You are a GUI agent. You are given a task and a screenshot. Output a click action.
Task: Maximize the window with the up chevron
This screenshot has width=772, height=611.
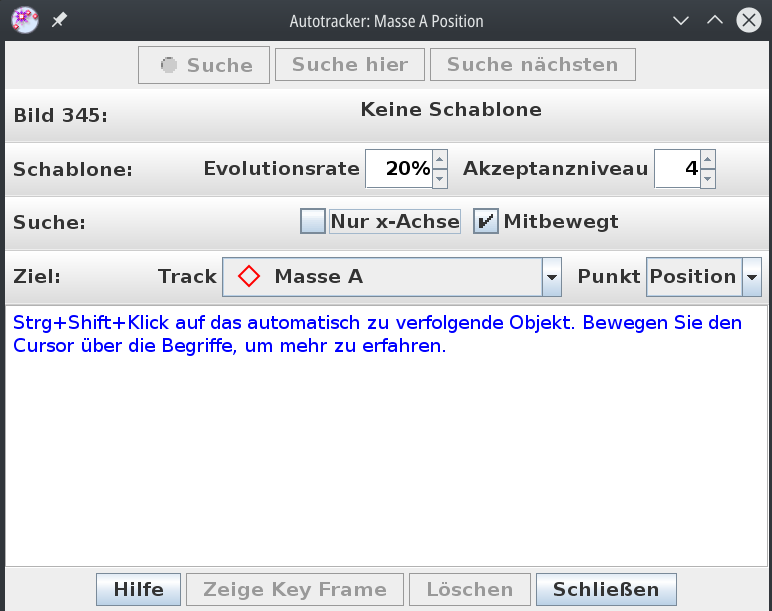[715, 21]
